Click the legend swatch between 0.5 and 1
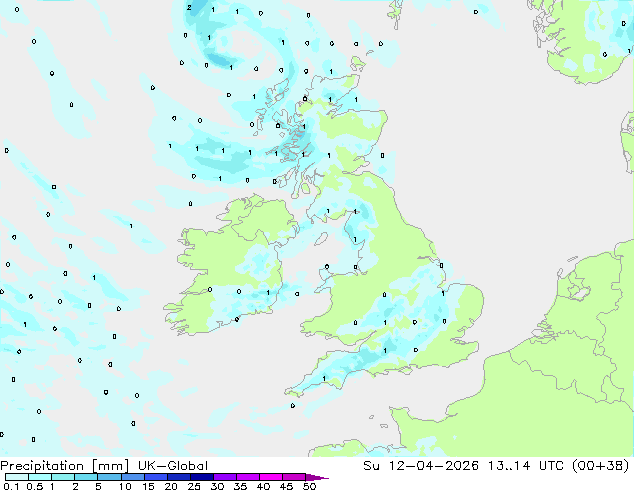This screenshot has height=490, width=634. pyautogui.click(x=40, y=477)
